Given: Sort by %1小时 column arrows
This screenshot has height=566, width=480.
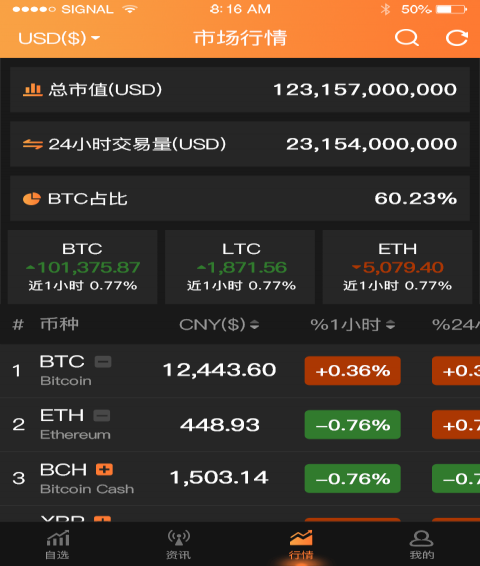Looking at the screenshot, I should point(390,325).
